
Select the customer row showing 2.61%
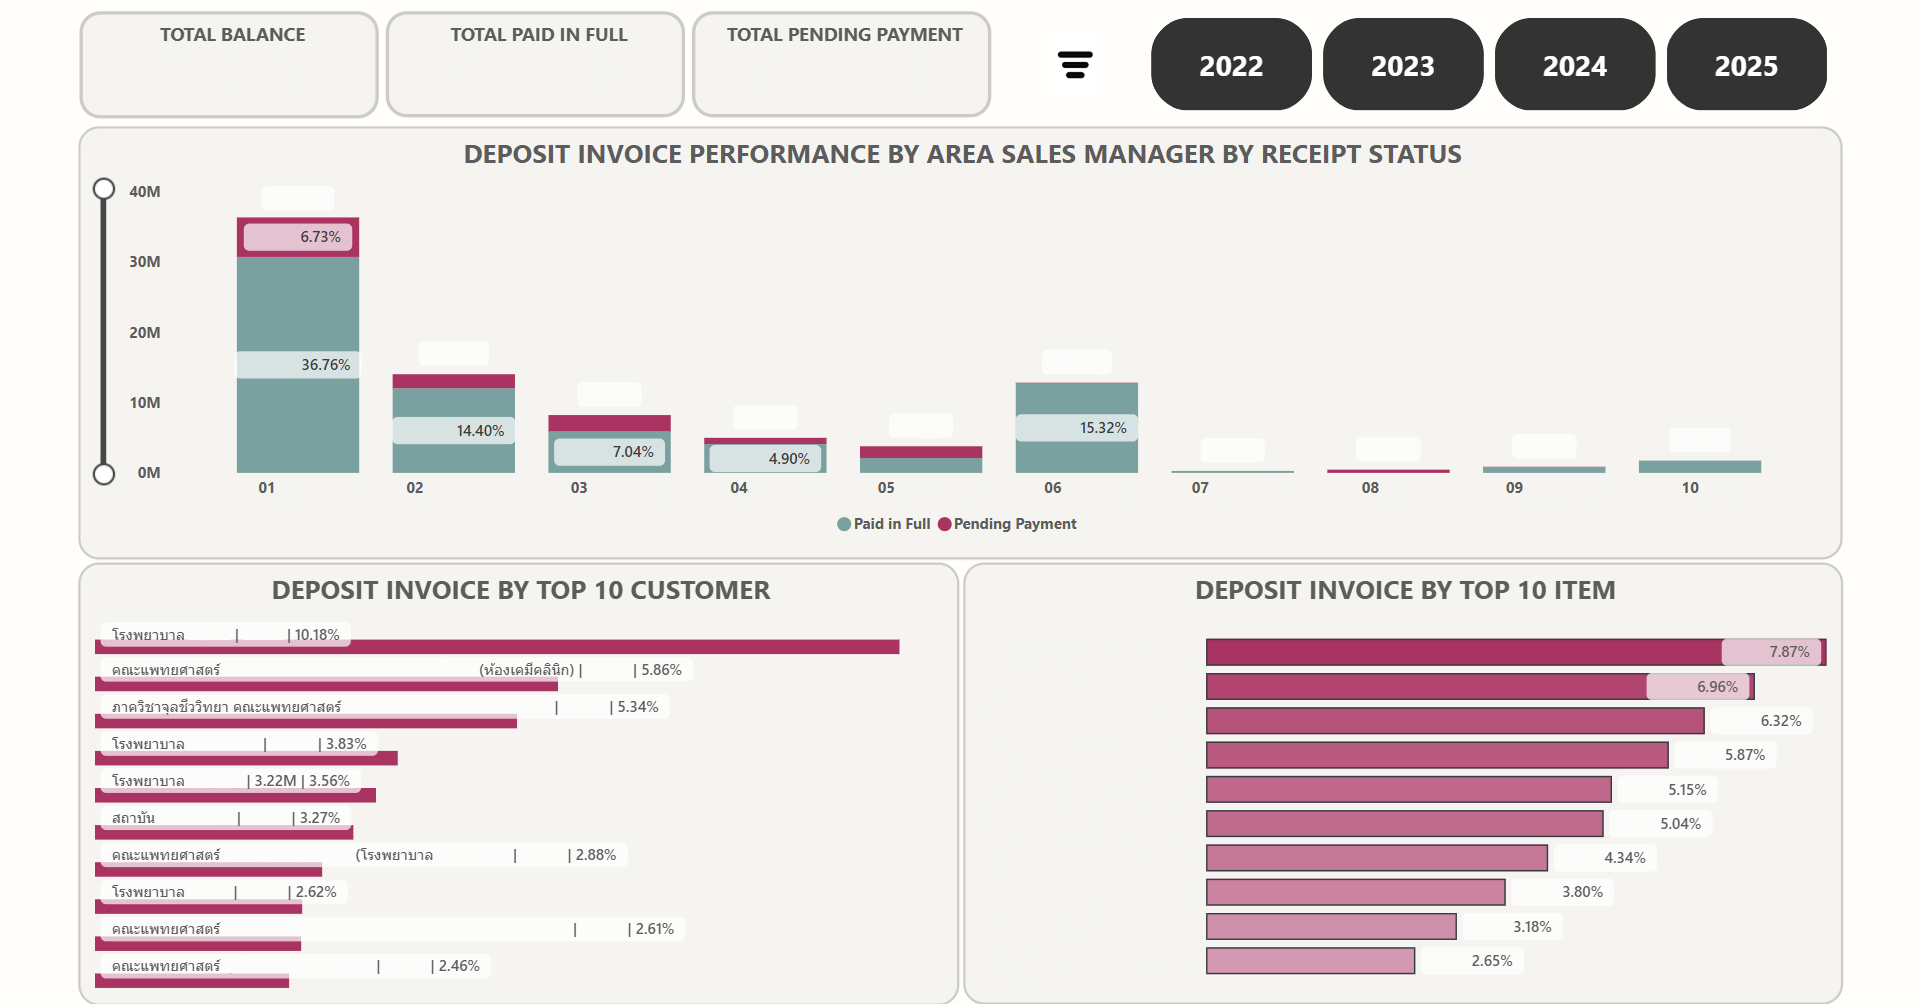[x=198, y=943]
